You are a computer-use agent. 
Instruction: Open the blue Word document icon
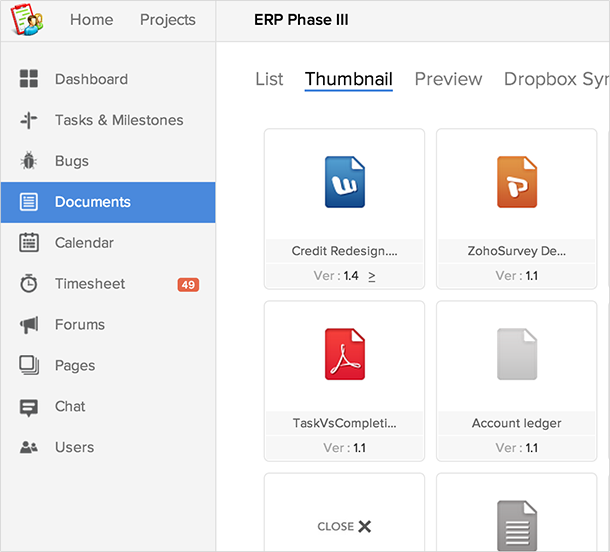(x=345, y=182)
